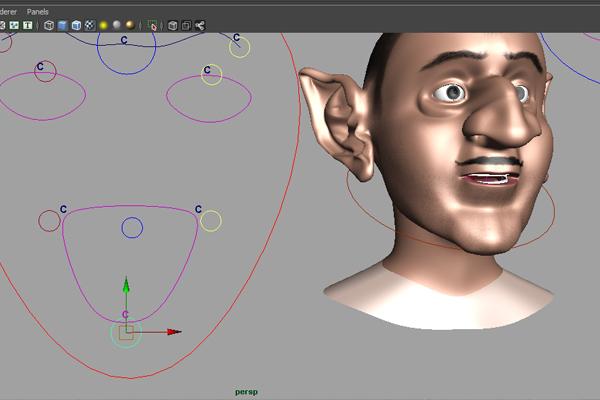The image size is (600, 400).
Task: Open the partially visible Renderer menu
Action: pos(8,12)
